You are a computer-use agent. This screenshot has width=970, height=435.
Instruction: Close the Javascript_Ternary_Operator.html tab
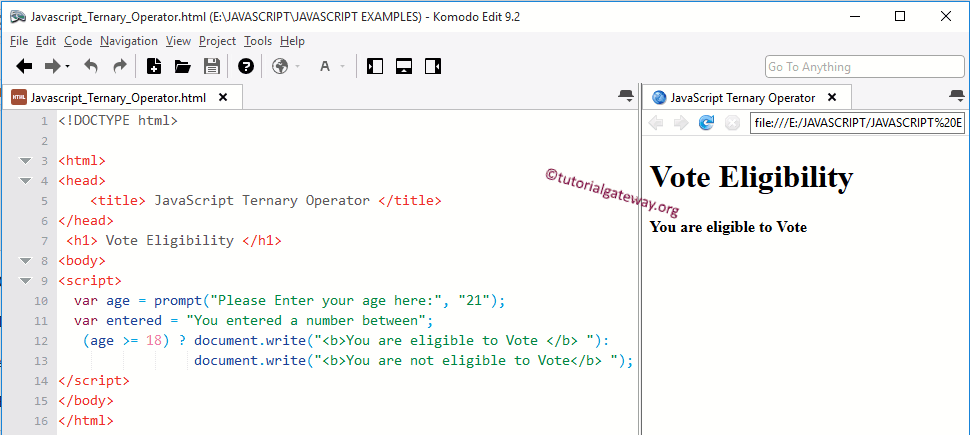(x=223, y=97)
